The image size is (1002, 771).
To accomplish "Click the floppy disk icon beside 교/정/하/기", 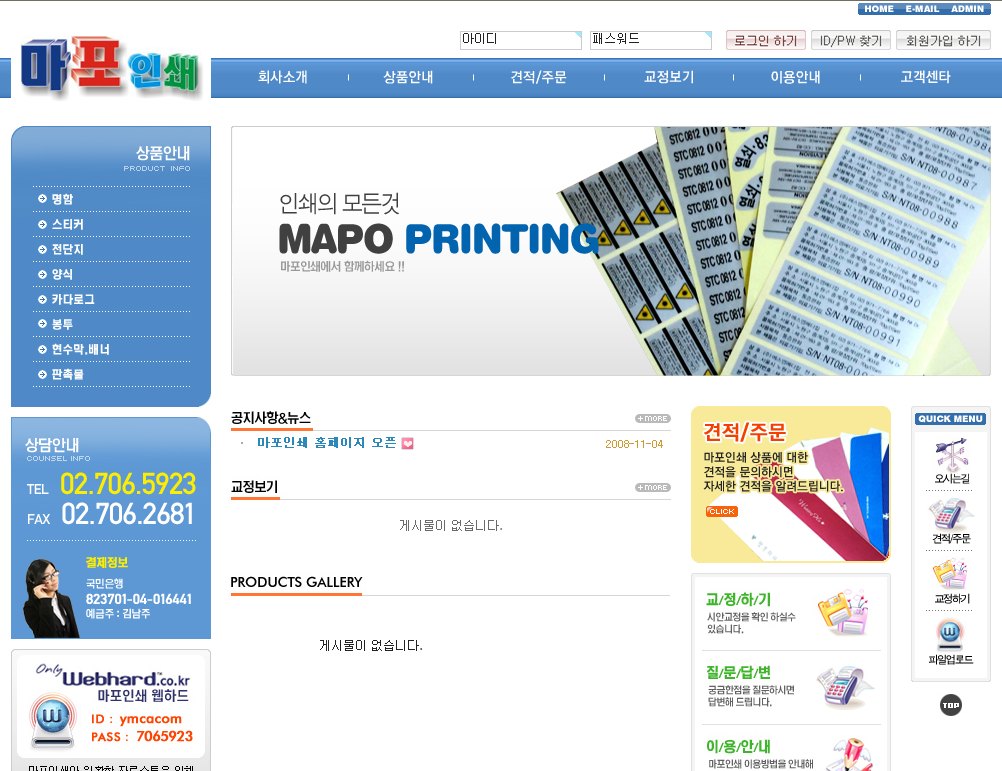I will (x=843, y=612).
